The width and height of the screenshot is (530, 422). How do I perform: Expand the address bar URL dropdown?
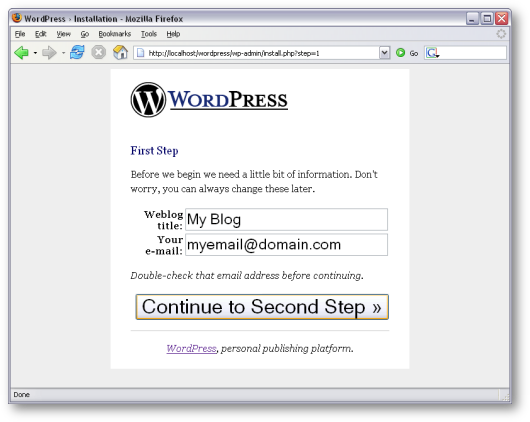pos(384,53)
